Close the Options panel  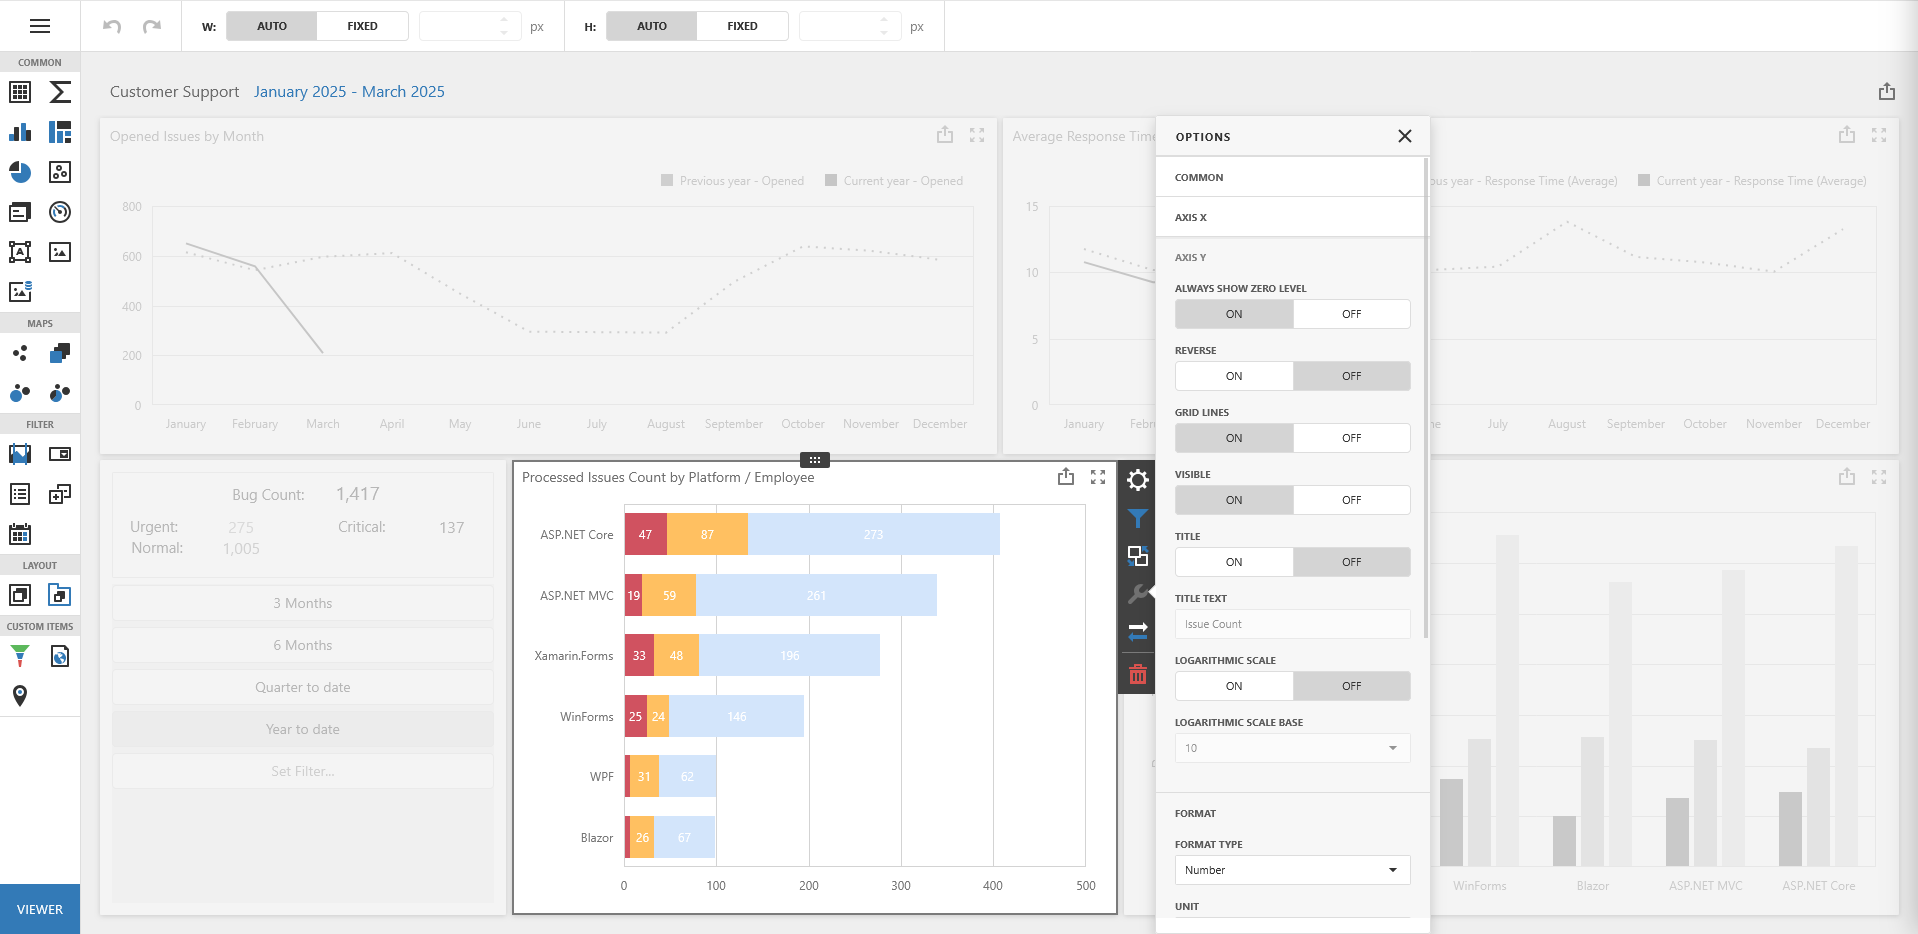(1404, 136)
